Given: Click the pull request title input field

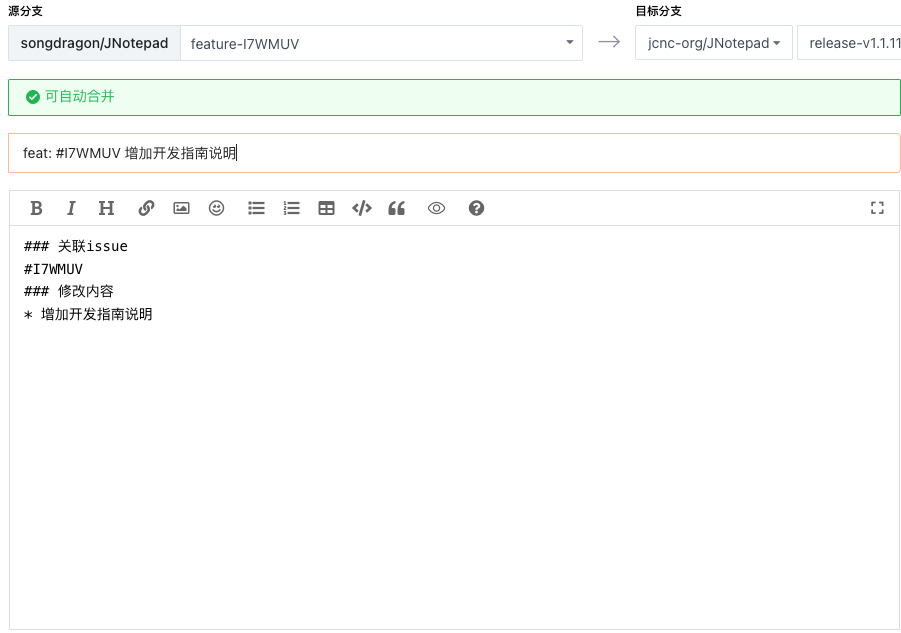Looking at the screenshot, I should 450,153.
